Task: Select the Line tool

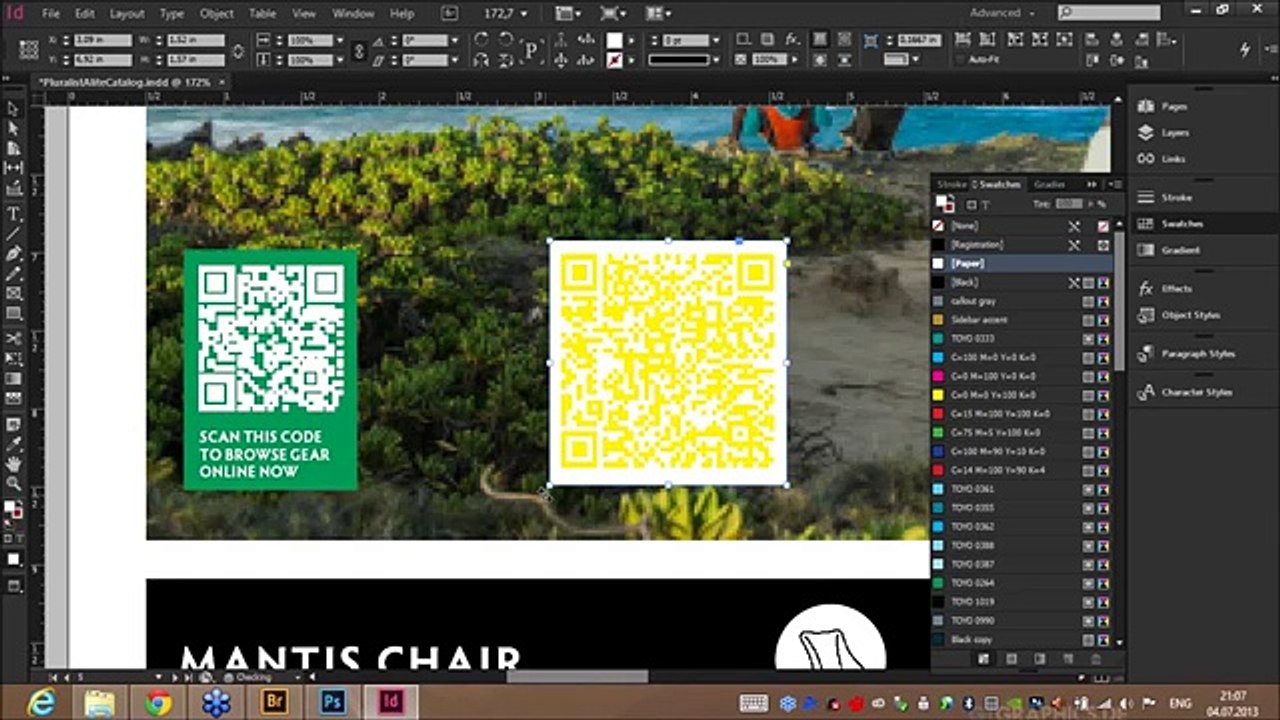Action: [13, 234]
